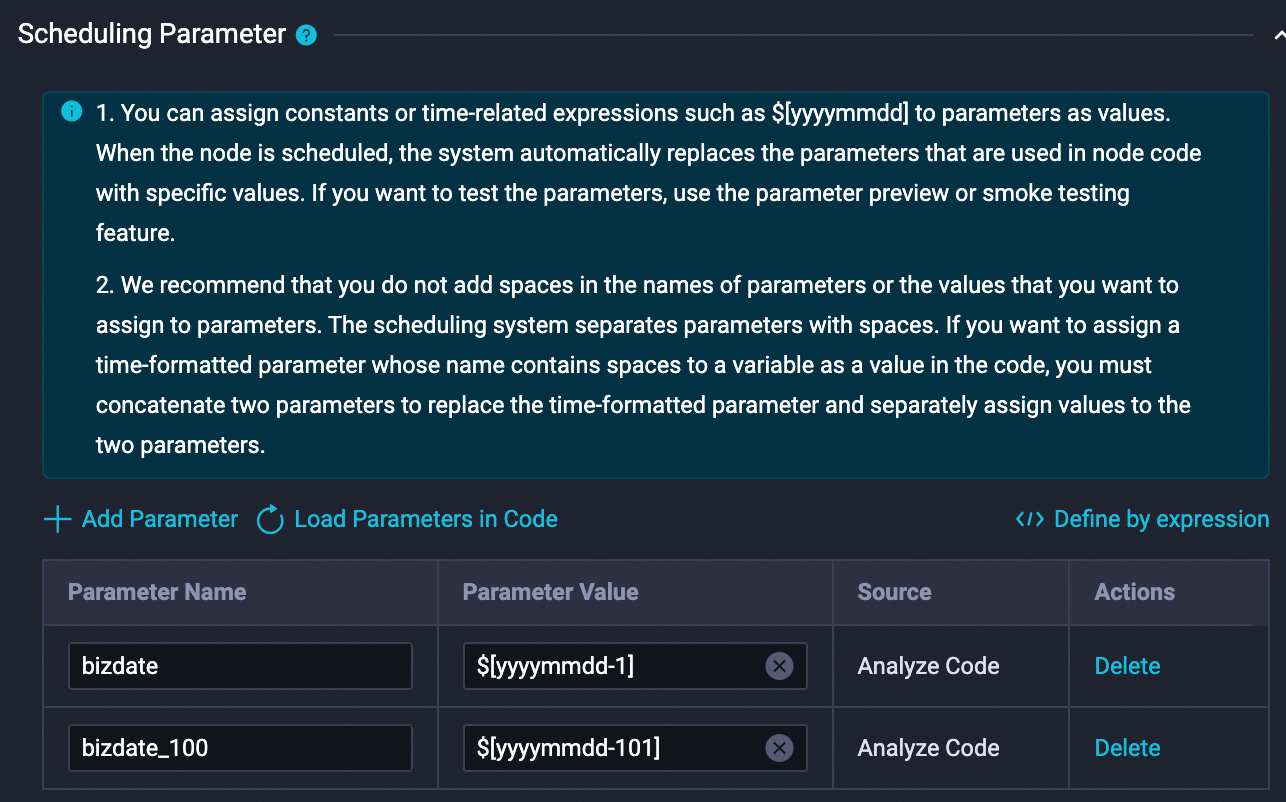Clear the $[yyyymmdd-101] value with its X icon
This screenshot has height=802, width=1286.
[x=779, y=748]
